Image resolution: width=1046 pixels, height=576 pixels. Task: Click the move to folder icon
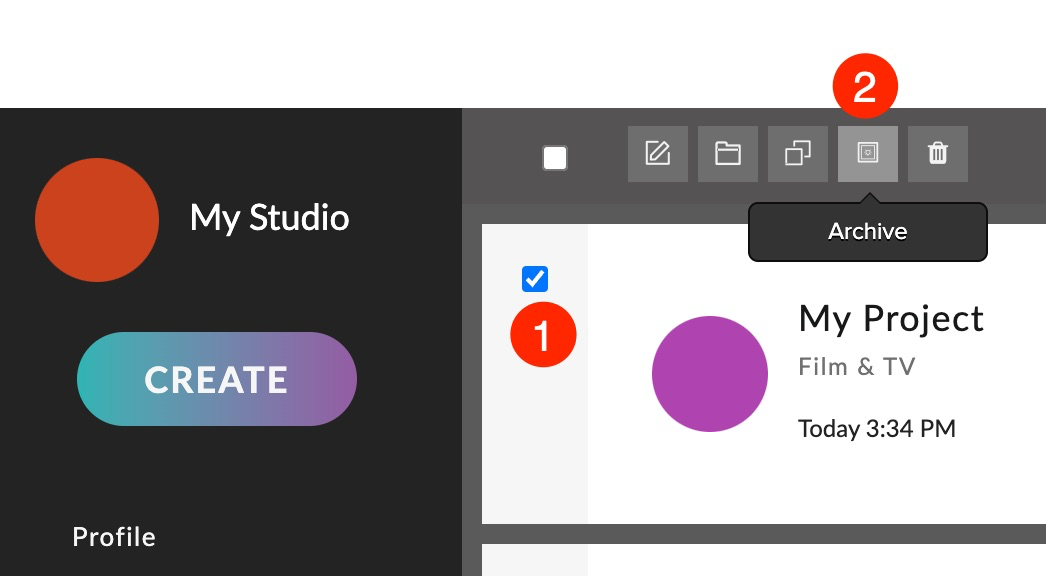pos(727,154)
